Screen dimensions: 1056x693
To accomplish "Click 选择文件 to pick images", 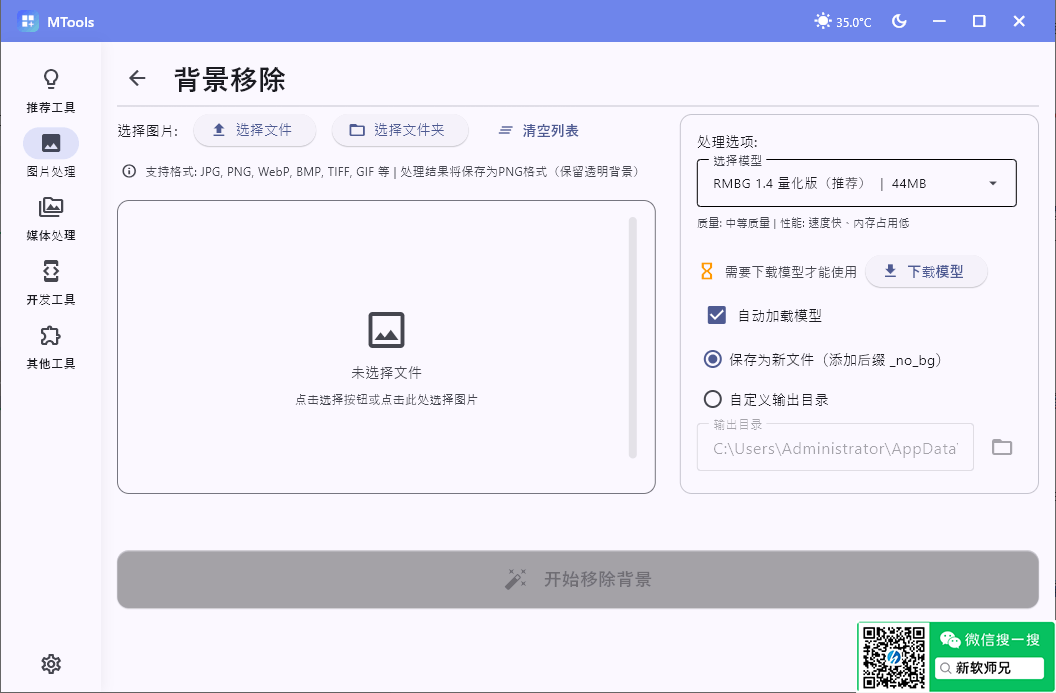I will (x=254, y=130).
